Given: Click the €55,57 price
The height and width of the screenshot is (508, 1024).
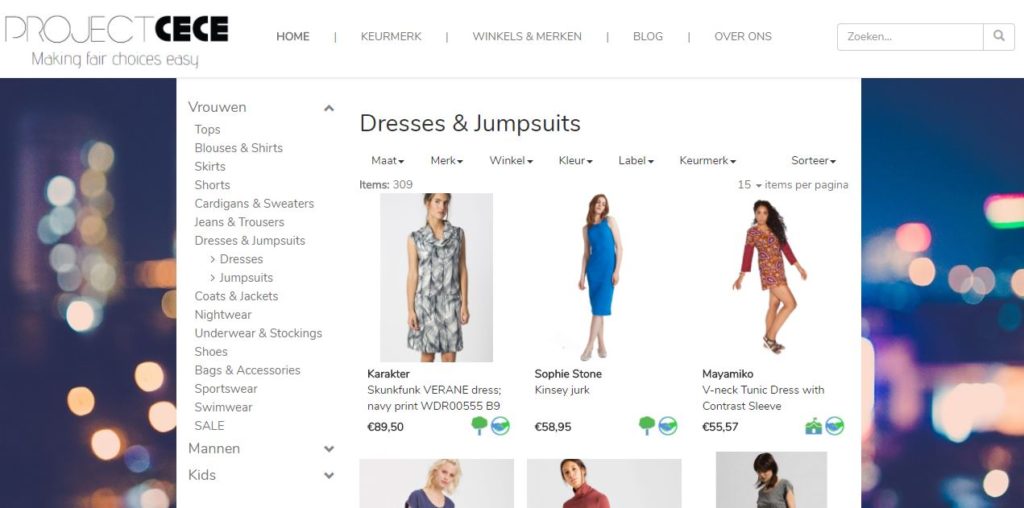Looking at the screenshot, I should pos(720,427).
